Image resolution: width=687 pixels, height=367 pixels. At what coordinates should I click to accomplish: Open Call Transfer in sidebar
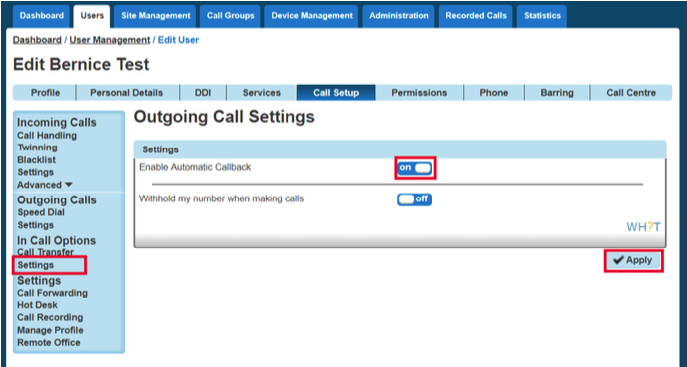[x=46, y=252]
